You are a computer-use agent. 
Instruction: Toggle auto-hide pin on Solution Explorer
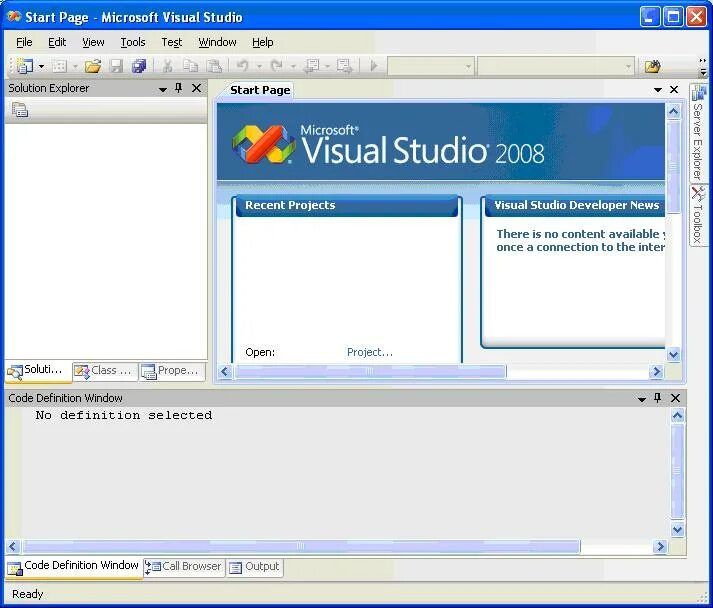(179, 88)
